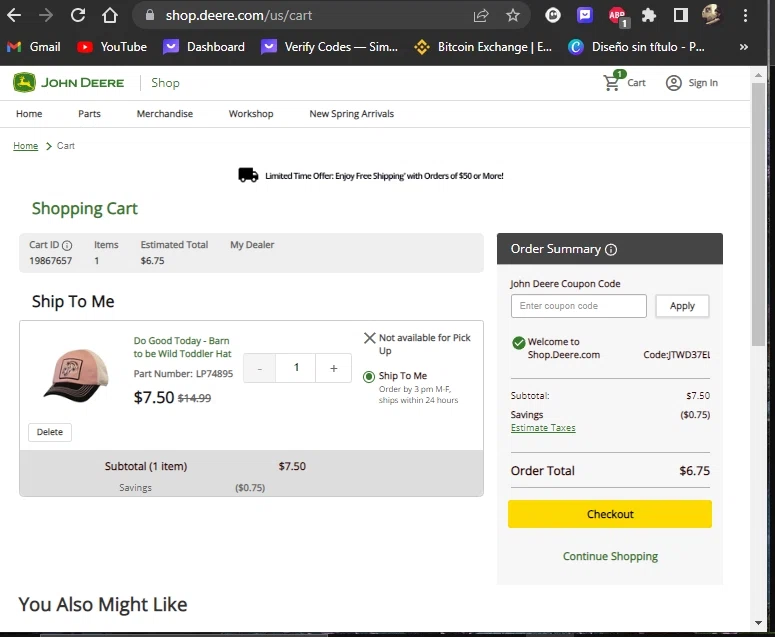Screen dimensions: 775x637
Task: Open the Chrome profile avatar
Action: (x=711, y=15)
